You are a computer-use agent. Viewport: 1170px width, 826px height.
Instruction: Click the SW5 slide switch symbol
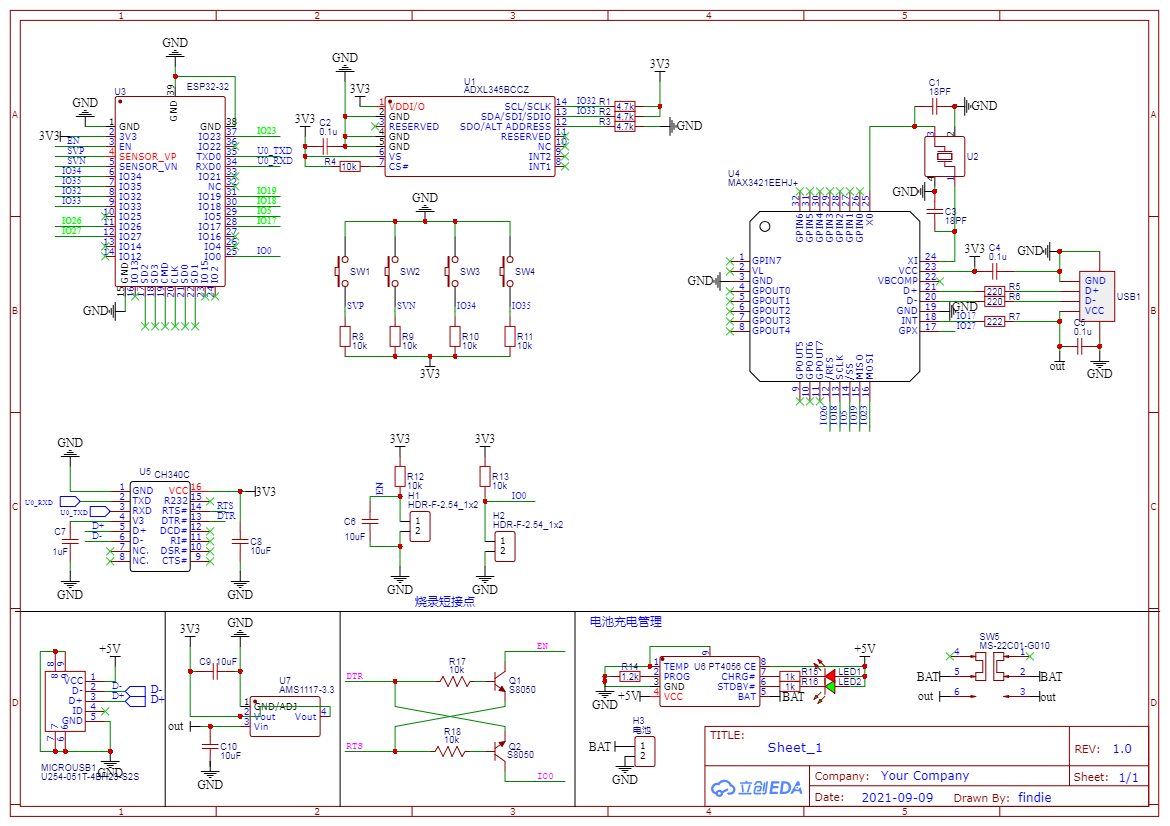coord(991,666)
